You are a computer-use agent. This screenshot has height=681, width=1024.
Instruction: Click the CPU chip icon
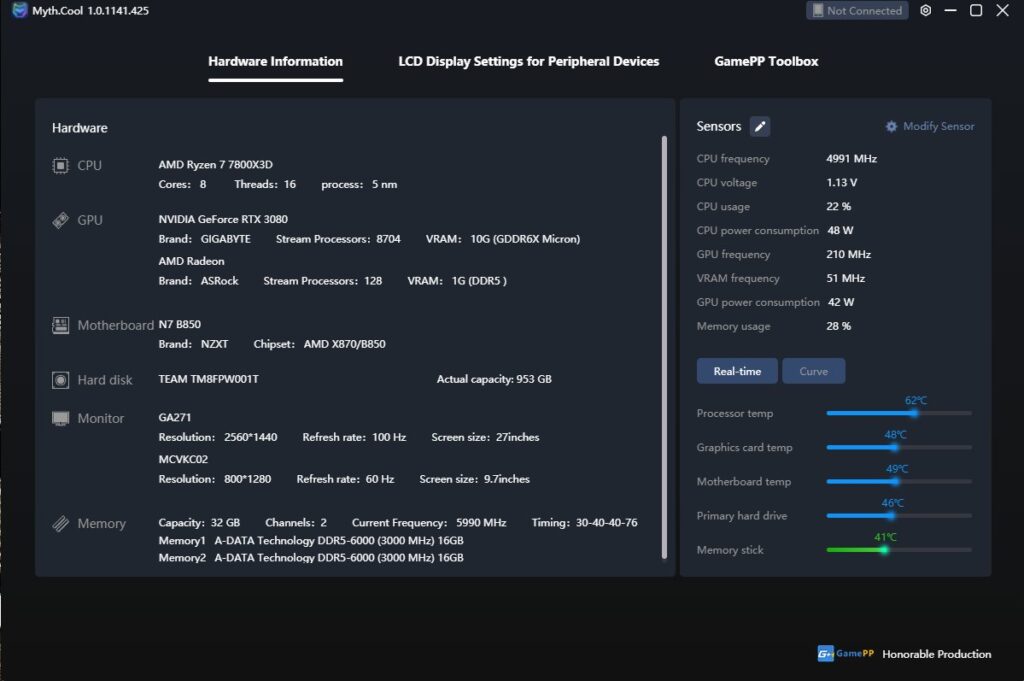tap(61, 165)
